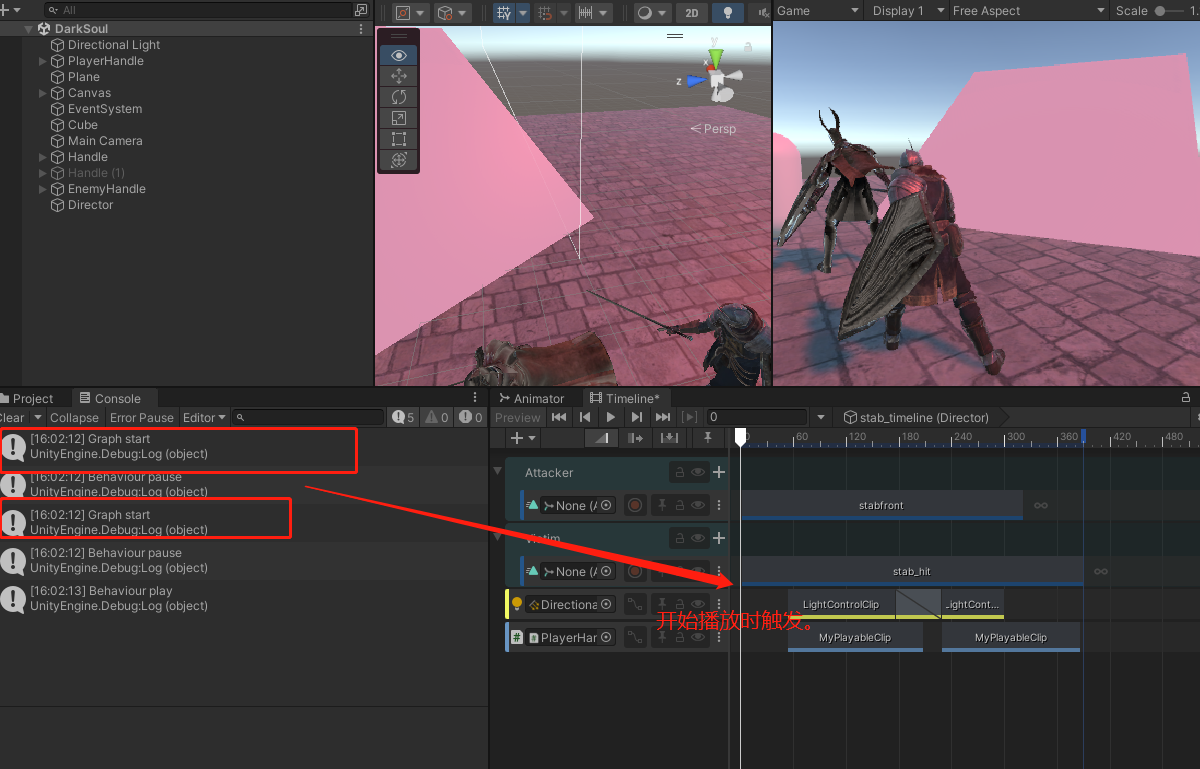Lock the PlayerHandle playable track
The height and width of the screenshot is (769, 1200).
click(679, 637)
